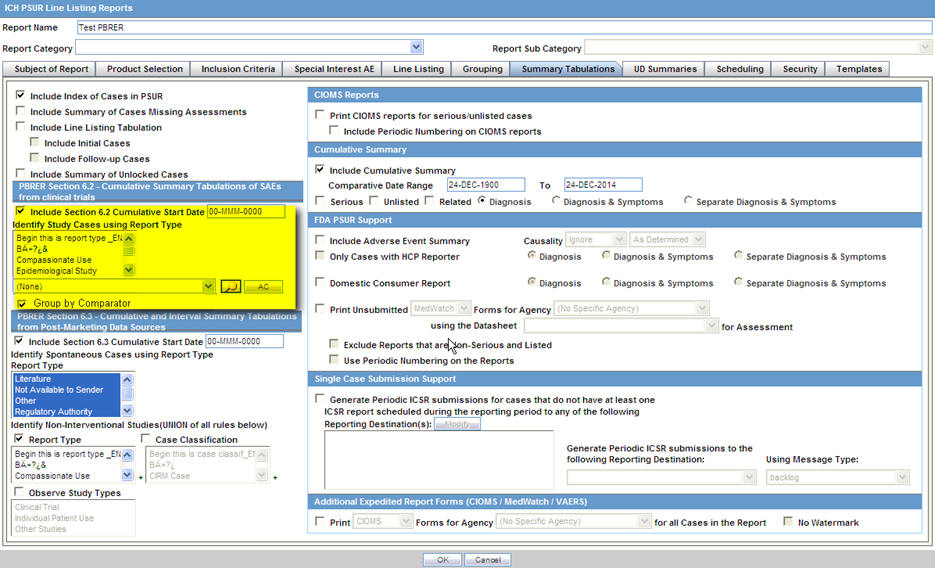Open the Report Category dropdown
The width and height of the screenshot is (935, 568).
[x=416, y=47]
